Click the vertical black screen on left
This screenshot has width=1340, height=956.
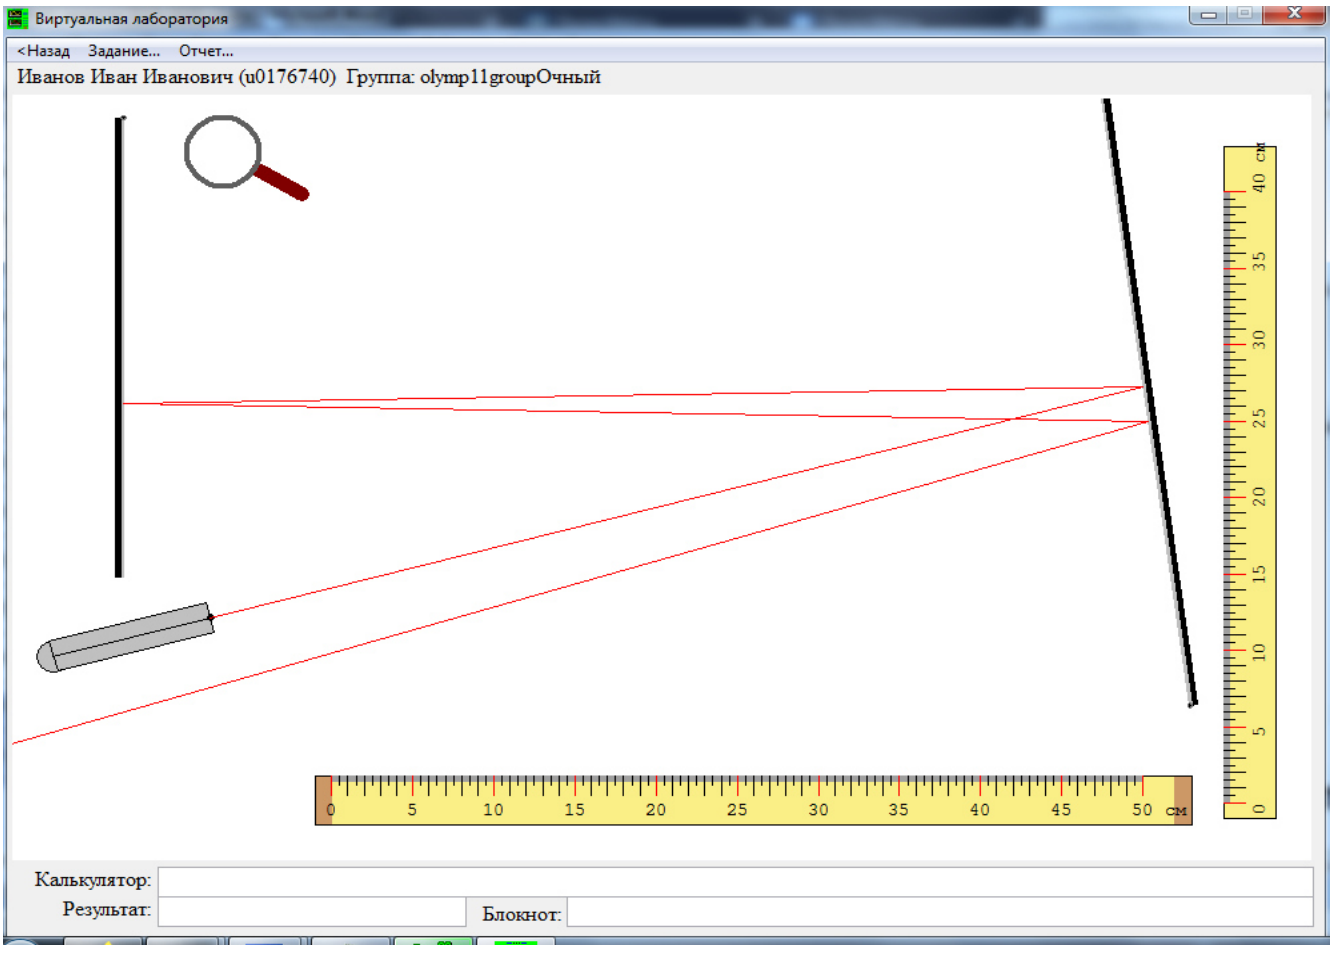[x=119, y=347]
